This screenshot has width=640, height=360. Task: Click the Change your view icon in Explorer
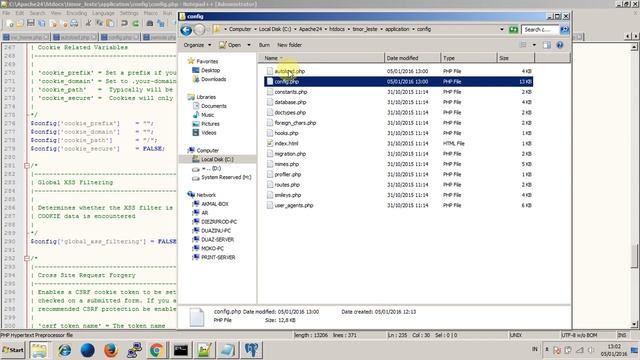[523, 45]
